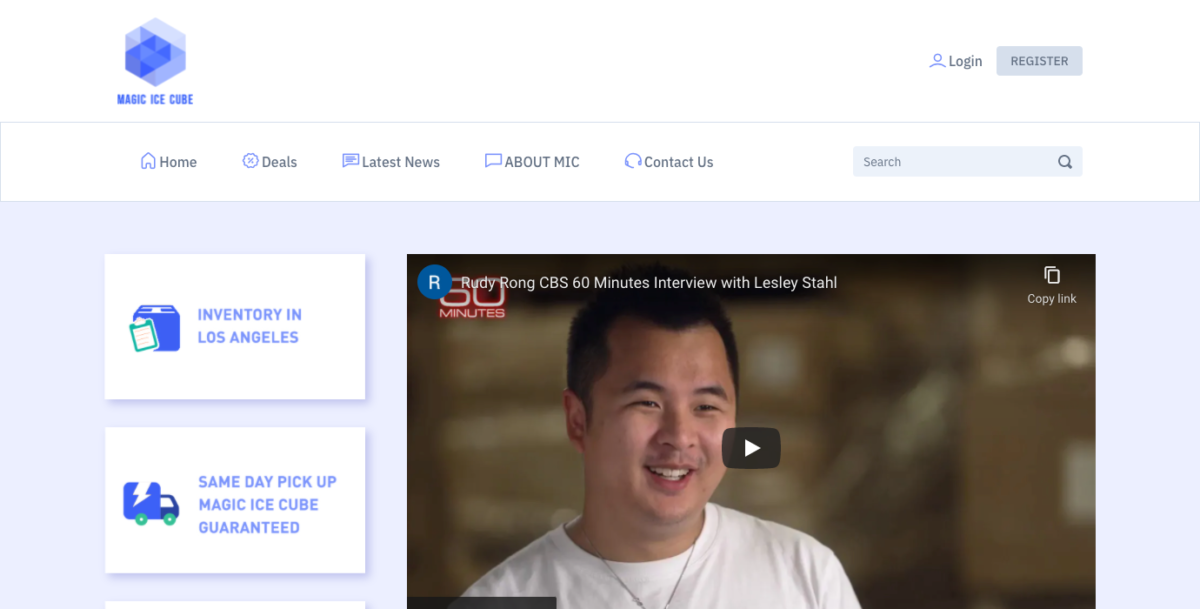Image resolution: width=1200 pixels, height=609 pixels.
Task: Click the Home house icon
Action: point(148,161)
